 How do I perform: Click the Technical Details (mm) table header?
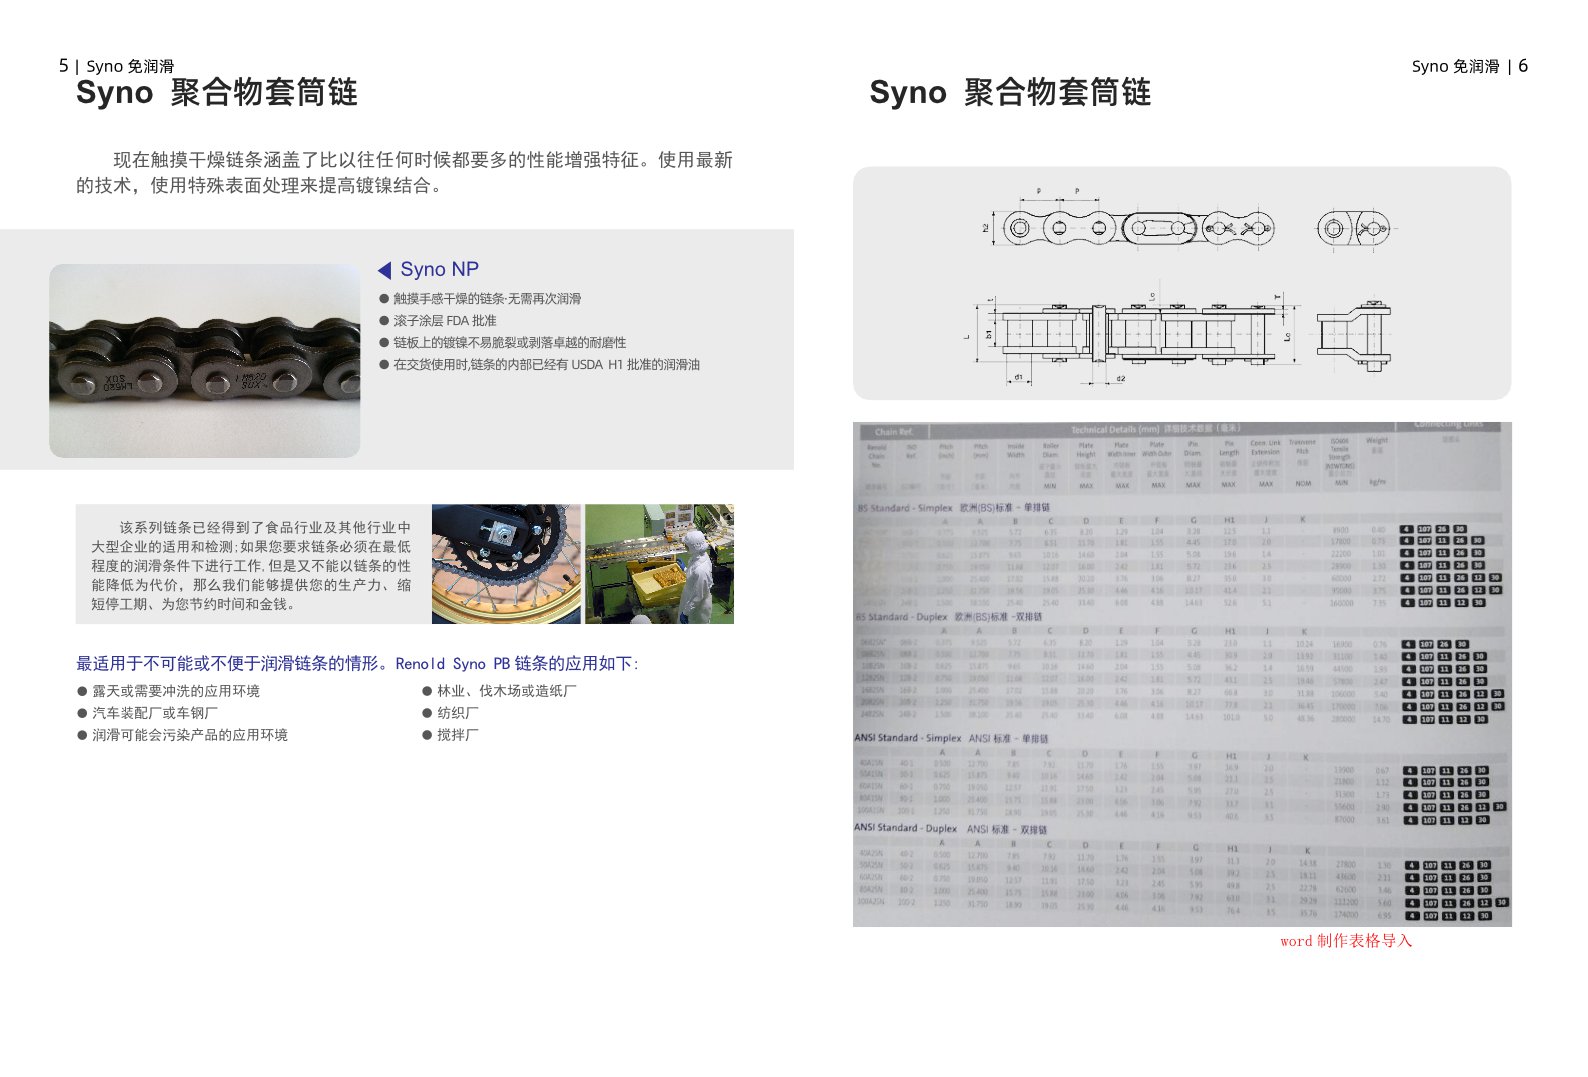[x=1155, y=430]
